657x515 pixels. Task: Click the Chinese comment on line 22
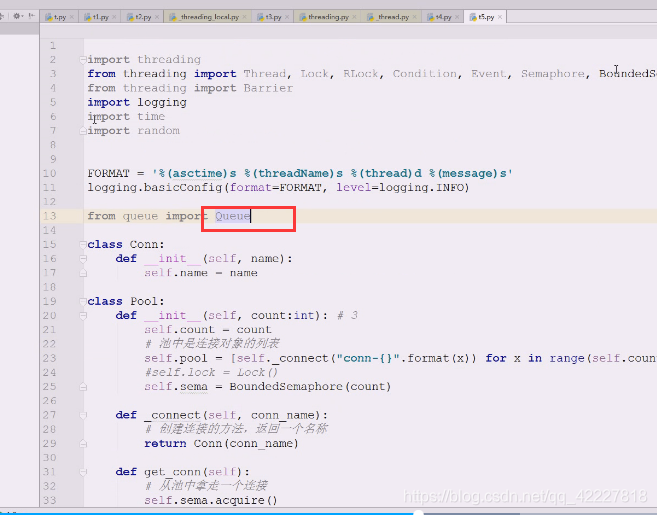click(212, 344)
